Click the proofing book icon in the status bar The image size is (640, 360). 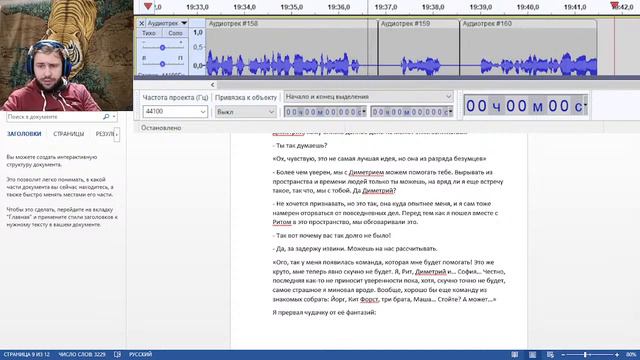(117, 355)
